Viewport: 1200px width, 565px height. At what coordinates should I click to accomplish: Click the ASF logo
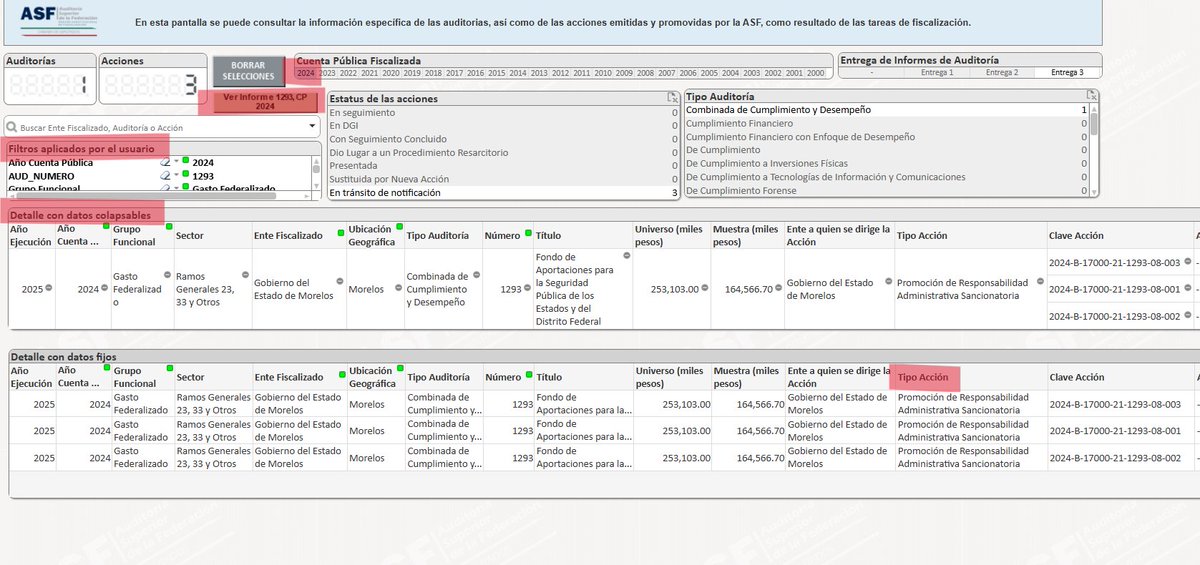(x=61, y=22)
